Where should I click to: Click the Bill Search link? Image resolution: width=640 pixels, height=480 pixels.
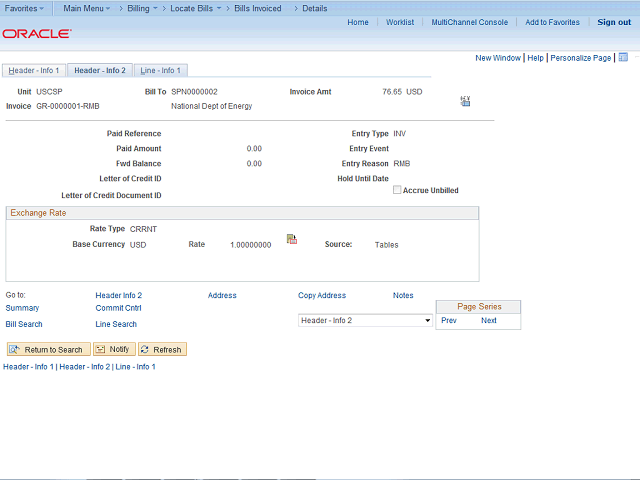[x=24, y=324]
